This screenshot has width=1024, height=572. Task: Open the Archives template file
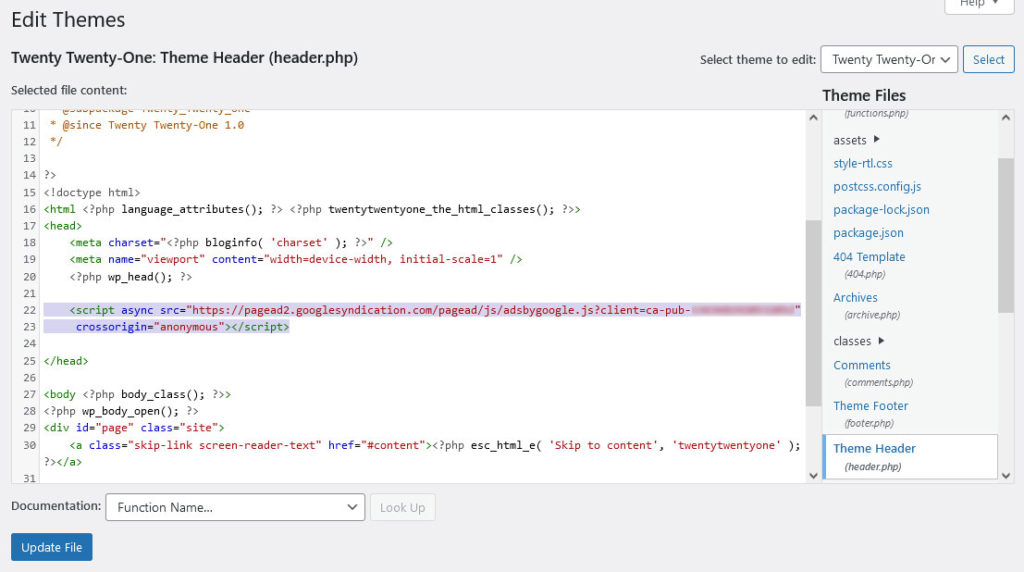tap(856, 298)
